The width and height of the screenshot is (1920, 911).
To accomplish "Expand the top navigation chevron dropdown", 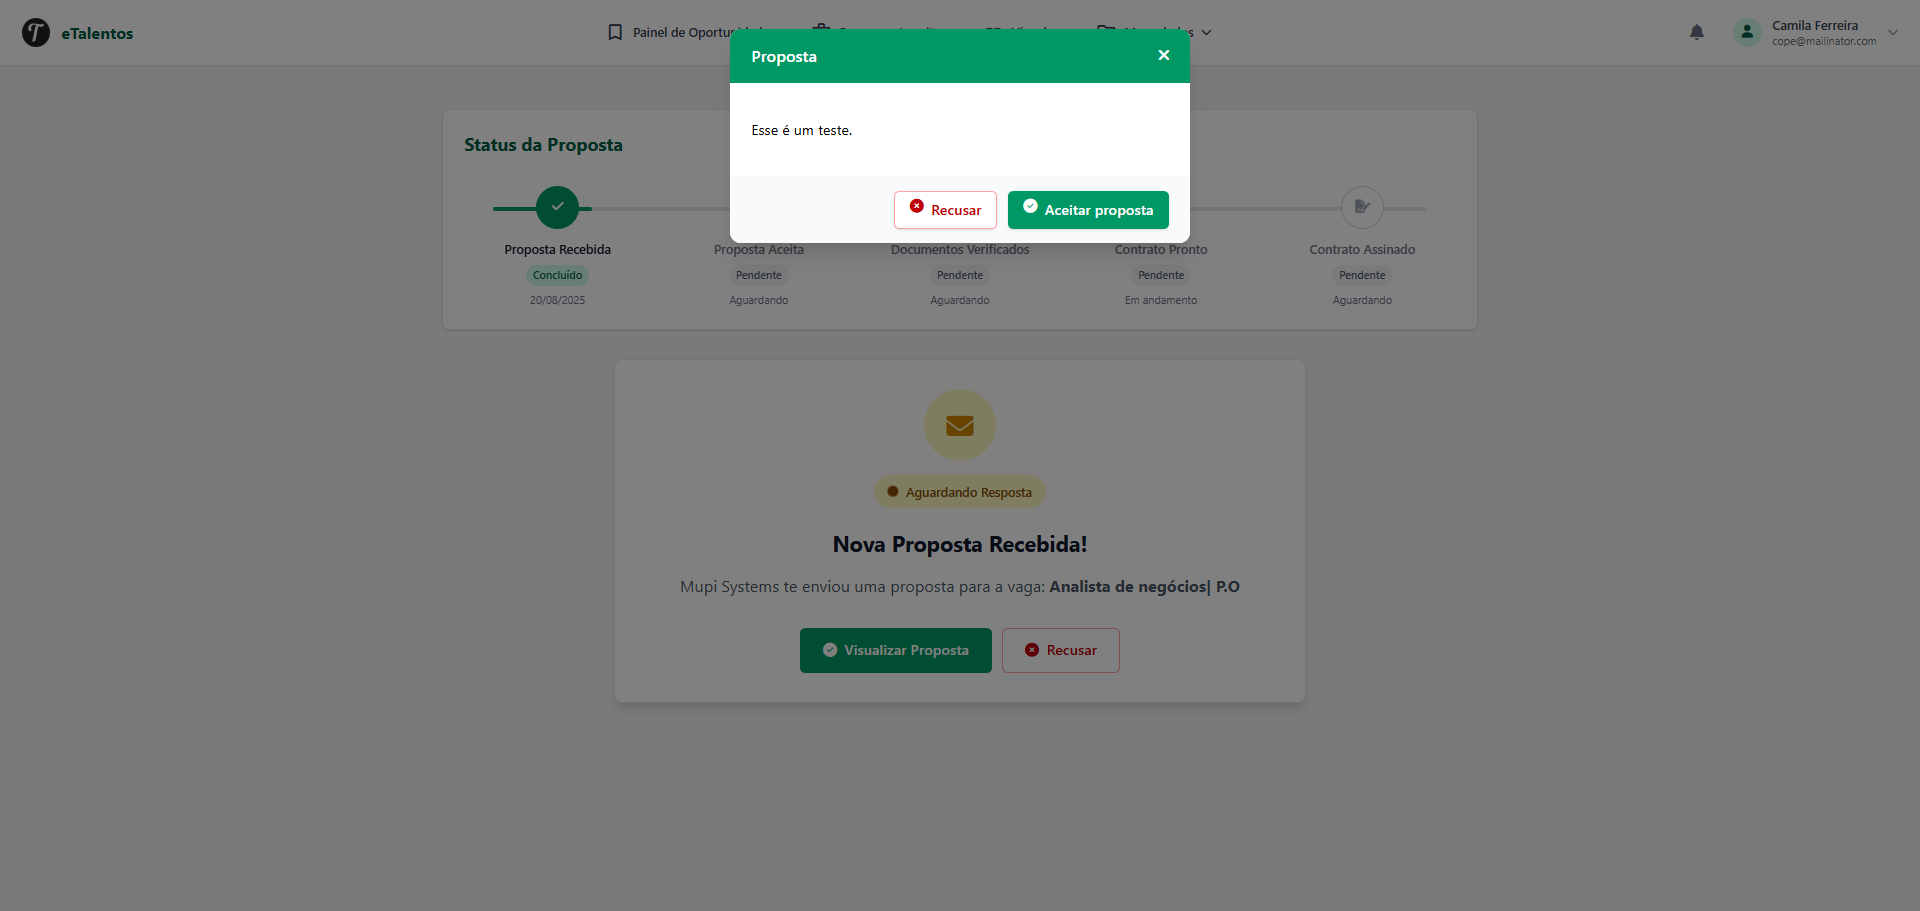I will (1206, 33).
